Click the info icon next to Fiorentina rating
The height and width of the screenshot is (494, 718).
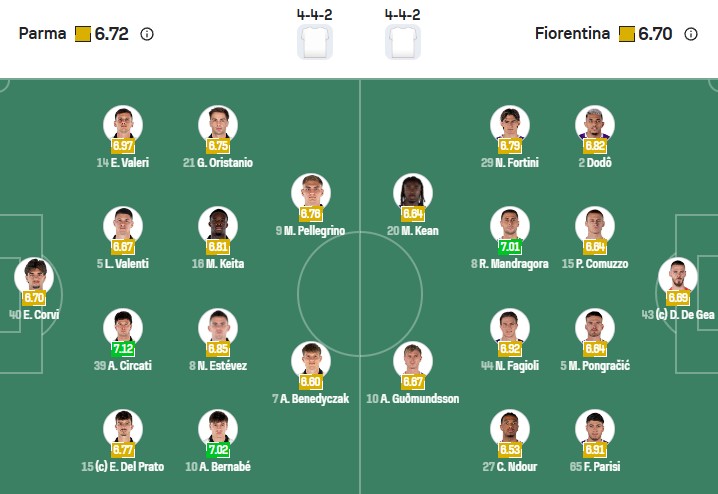click(691, 34)
